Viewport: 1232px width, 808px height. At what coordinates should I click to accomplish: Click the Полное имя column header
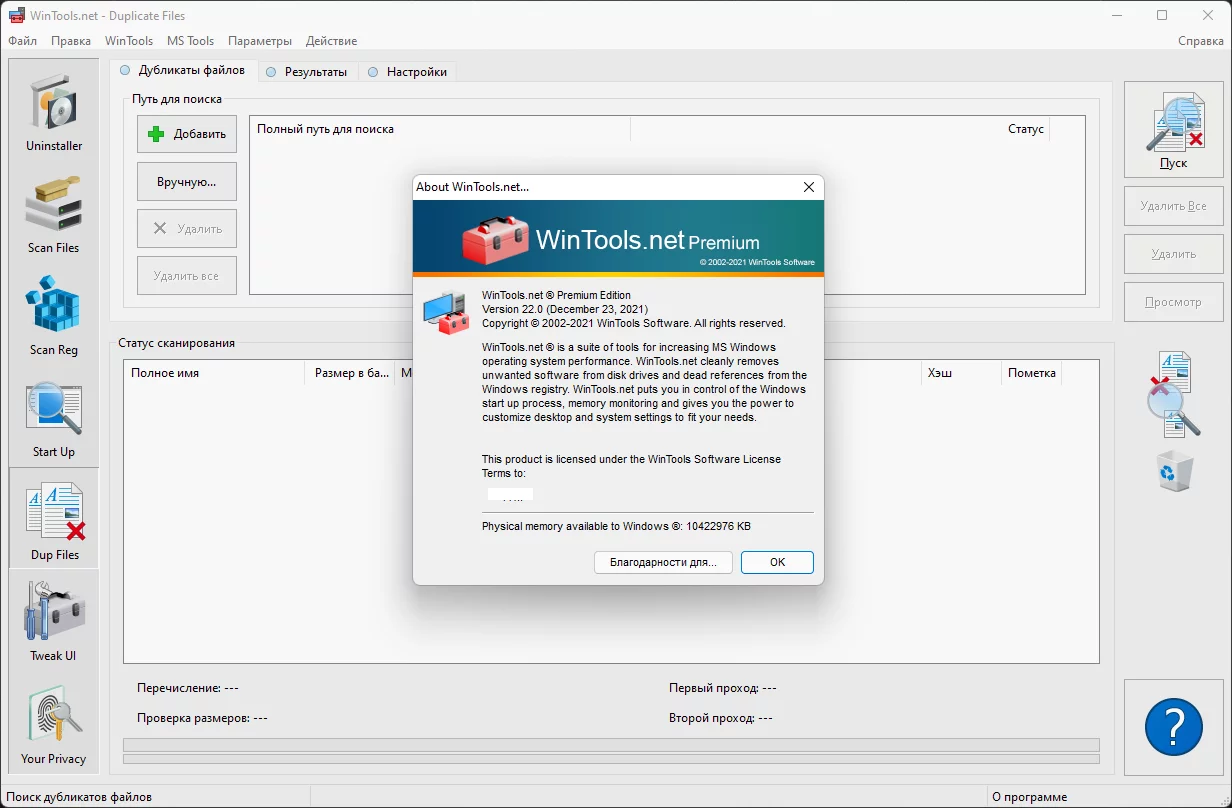214,373
